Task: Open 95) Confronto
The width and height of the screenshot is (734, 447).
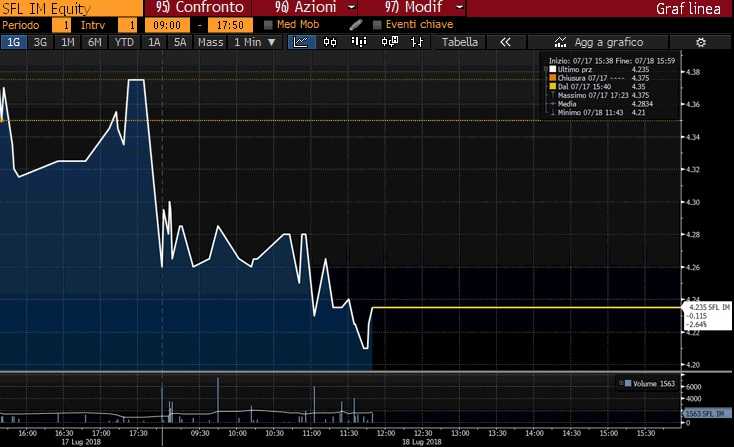Action: click(x=200, y=7)
